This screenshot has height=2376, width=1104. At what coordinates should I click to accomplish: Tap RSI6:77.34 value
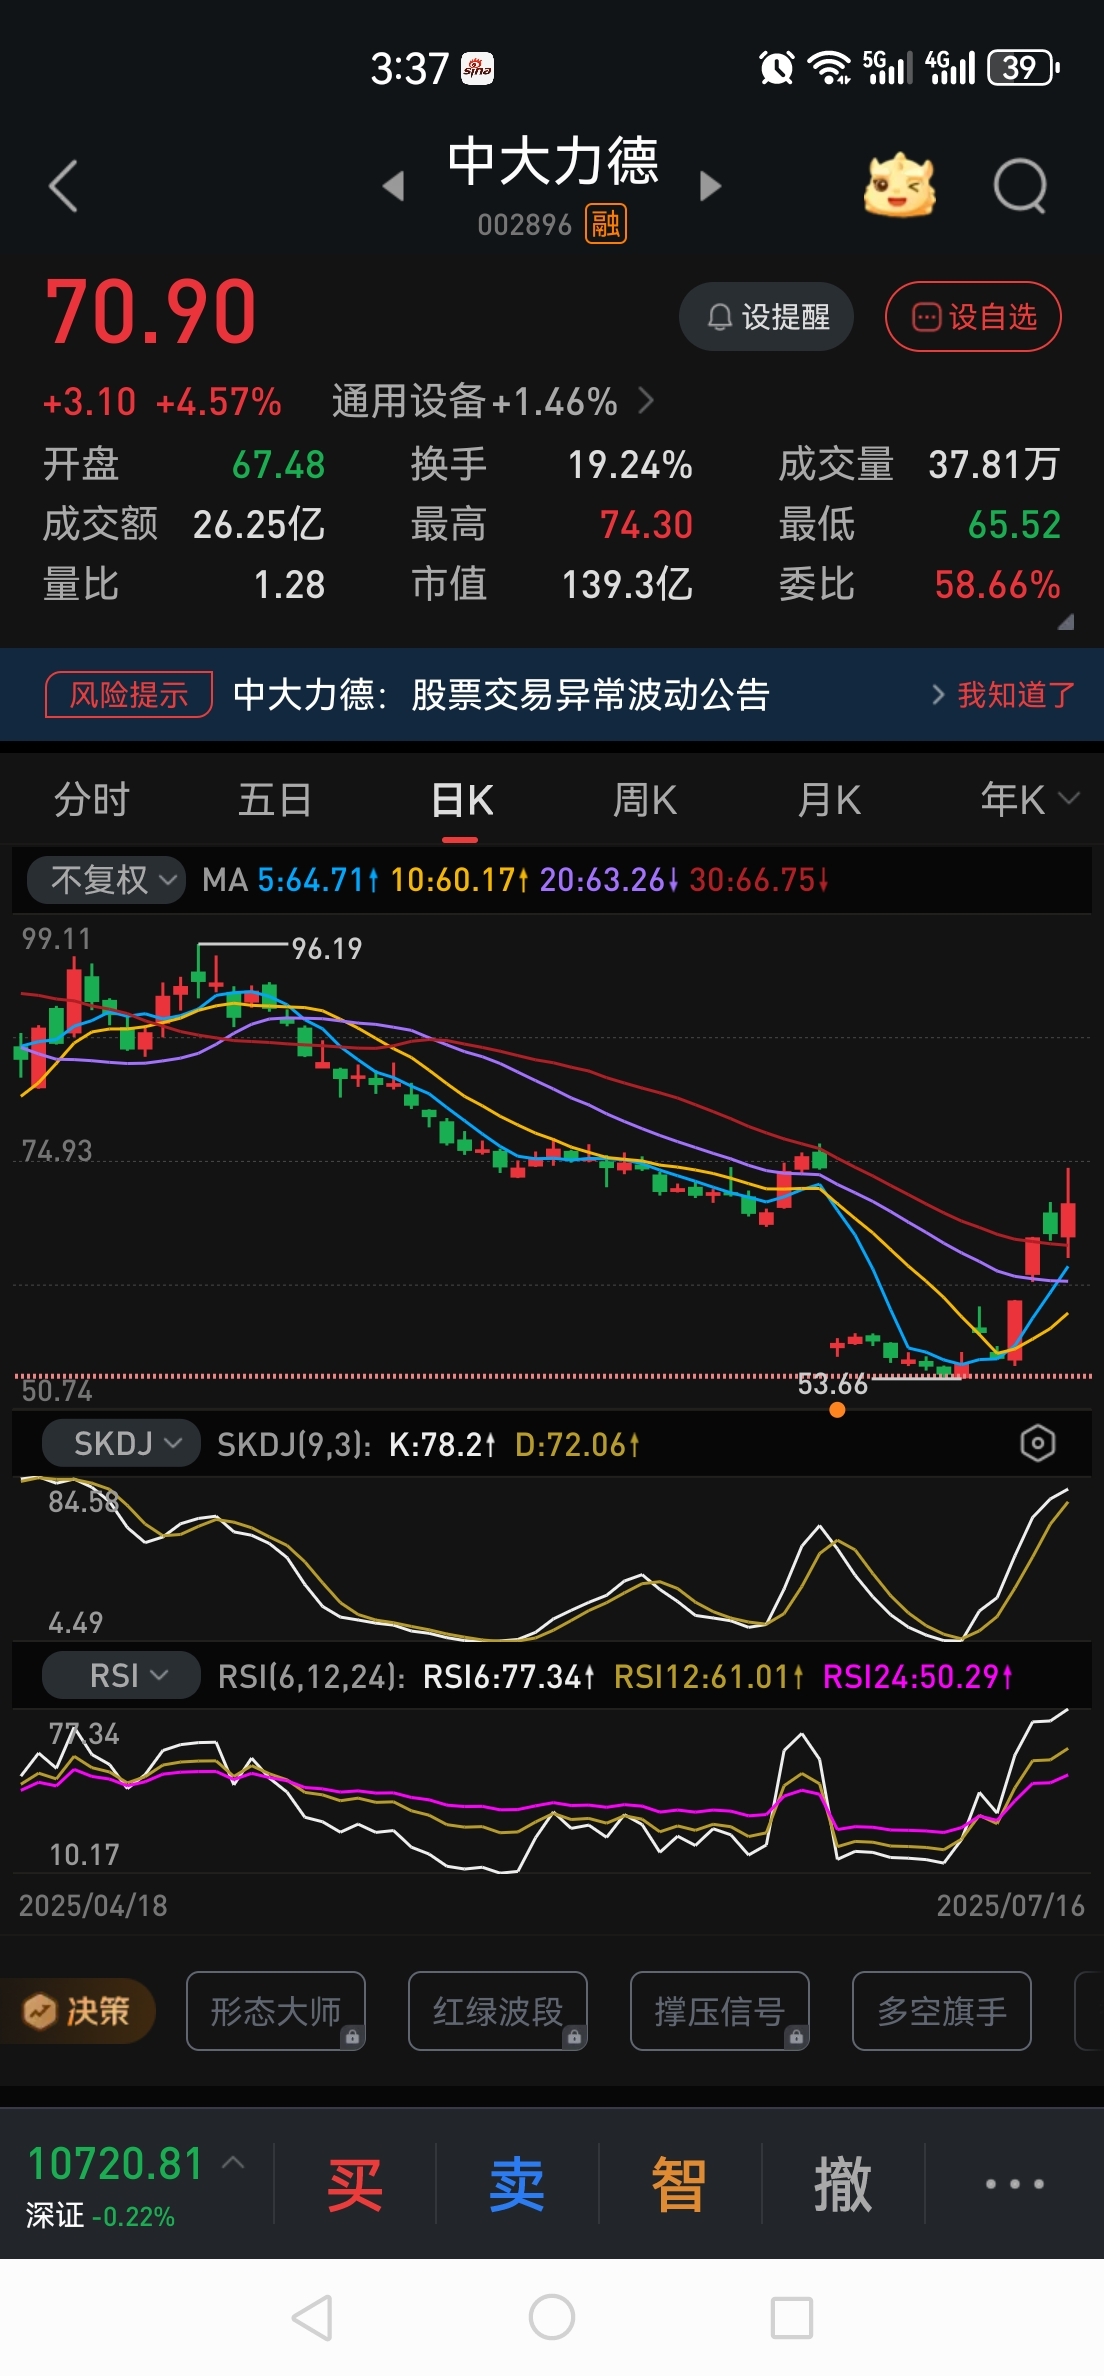(509, 1676)
